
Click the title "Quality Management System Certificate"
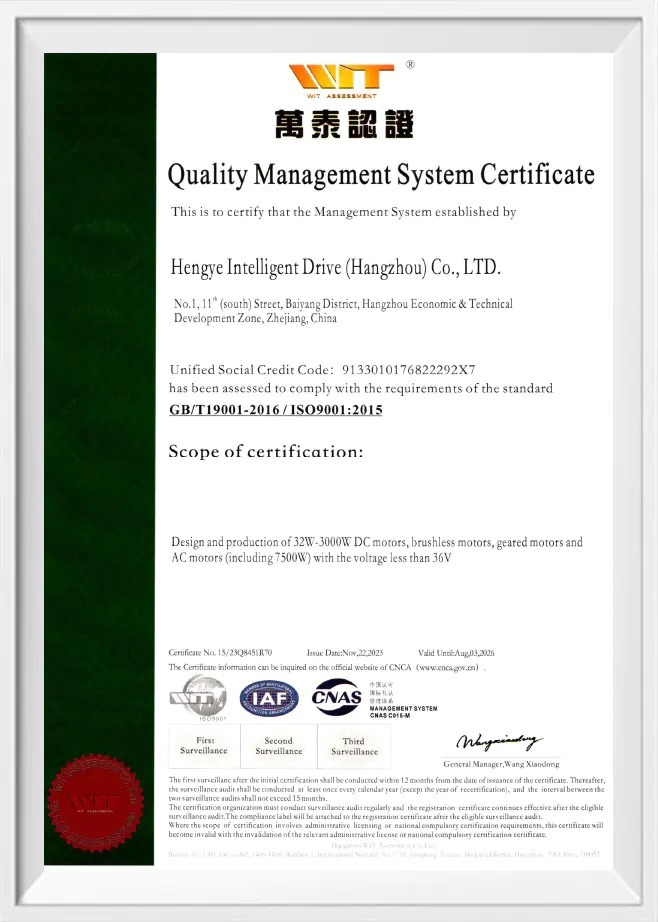[x=381, y=175]
